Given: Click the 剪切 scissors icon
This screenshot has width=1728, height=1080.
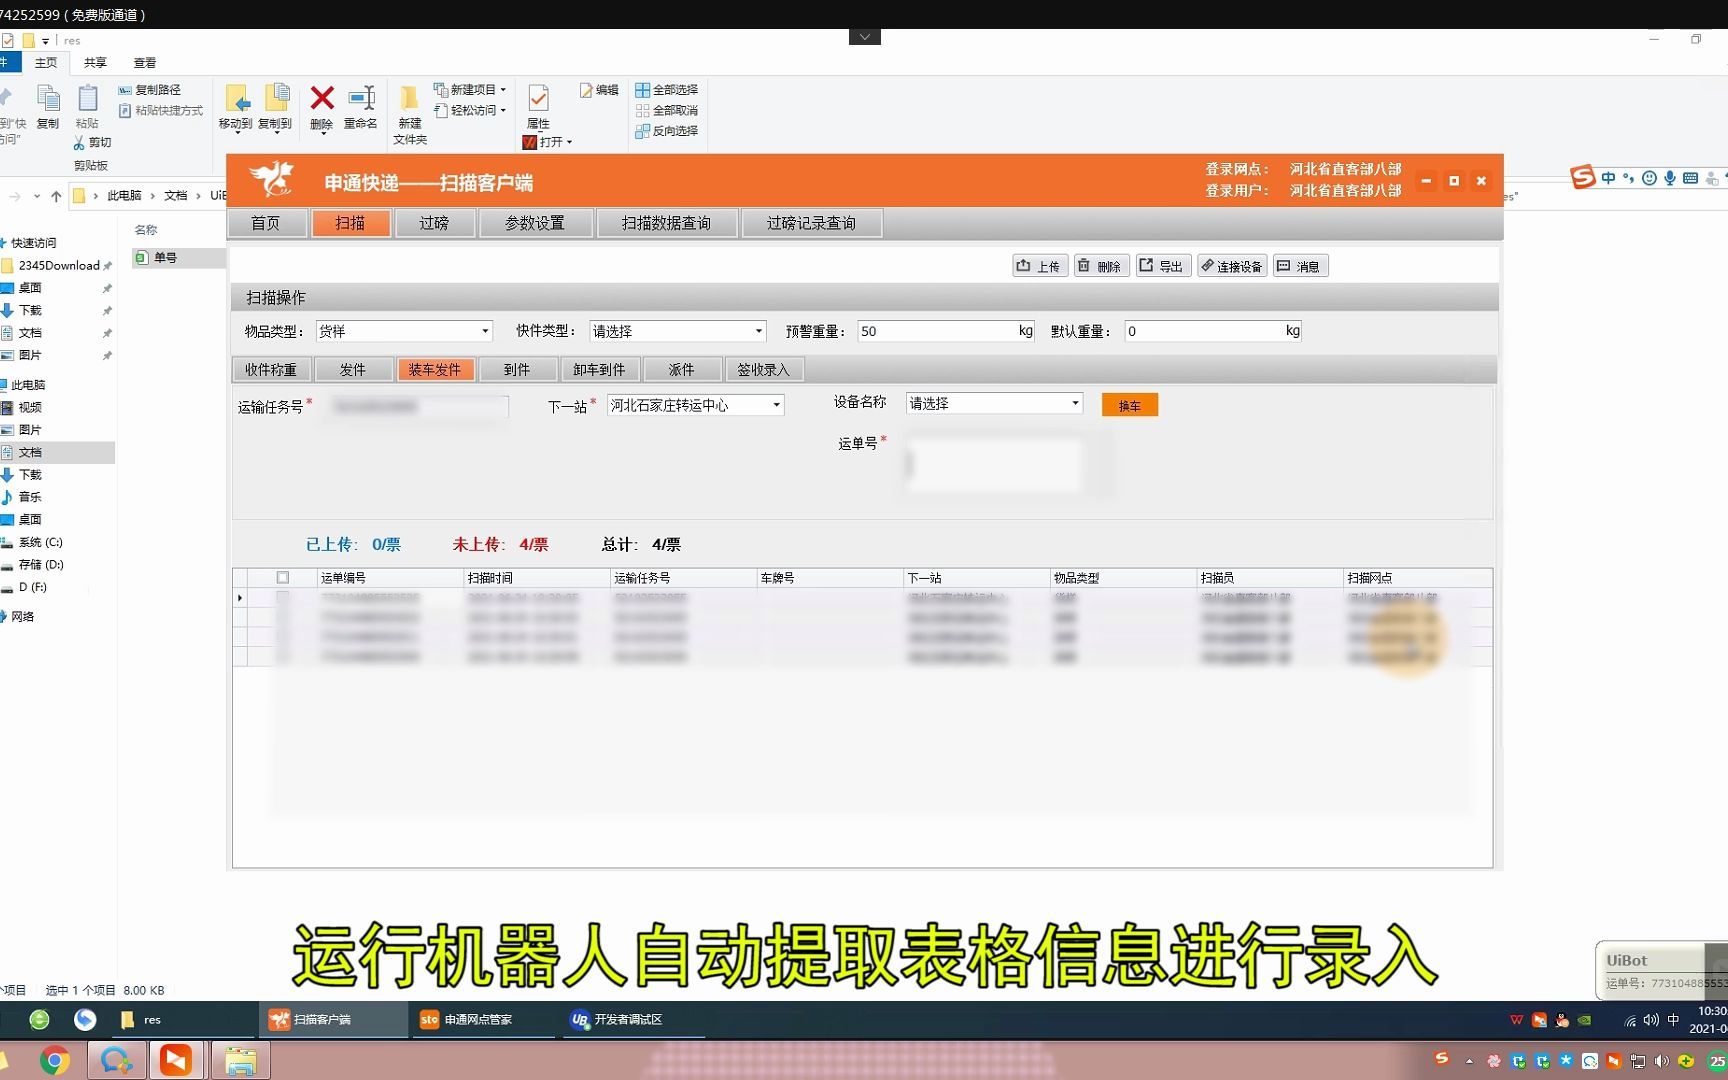Looking at the screenshot, I should click(91, 143).
